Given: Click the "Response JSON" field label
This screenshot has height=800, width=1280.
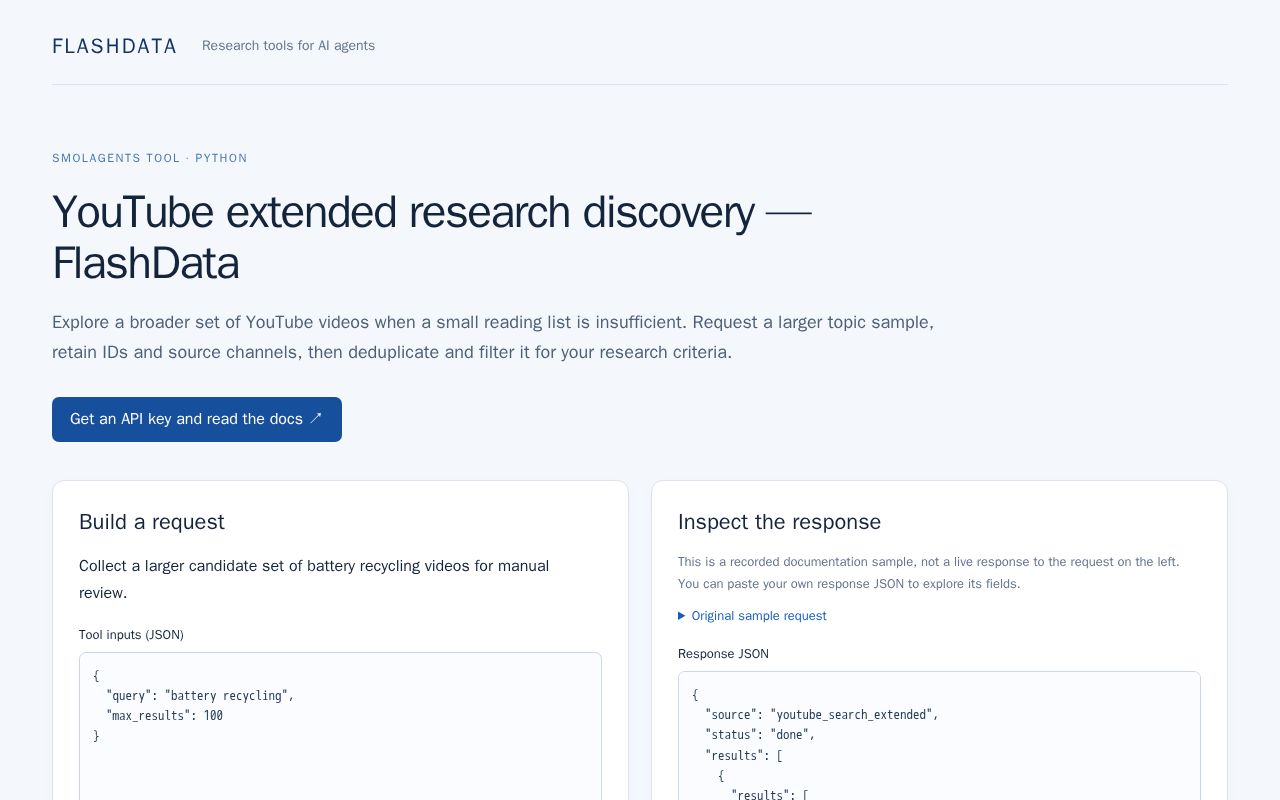Looking at the screenshot, I should point(723,654).
